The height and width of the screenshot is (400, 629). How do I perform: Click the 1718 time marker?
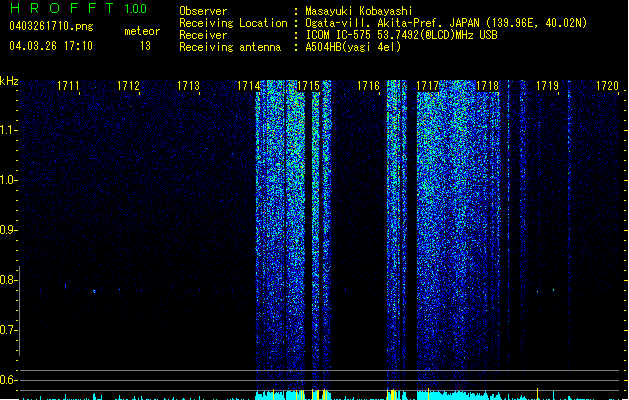[x=487, y=86]
